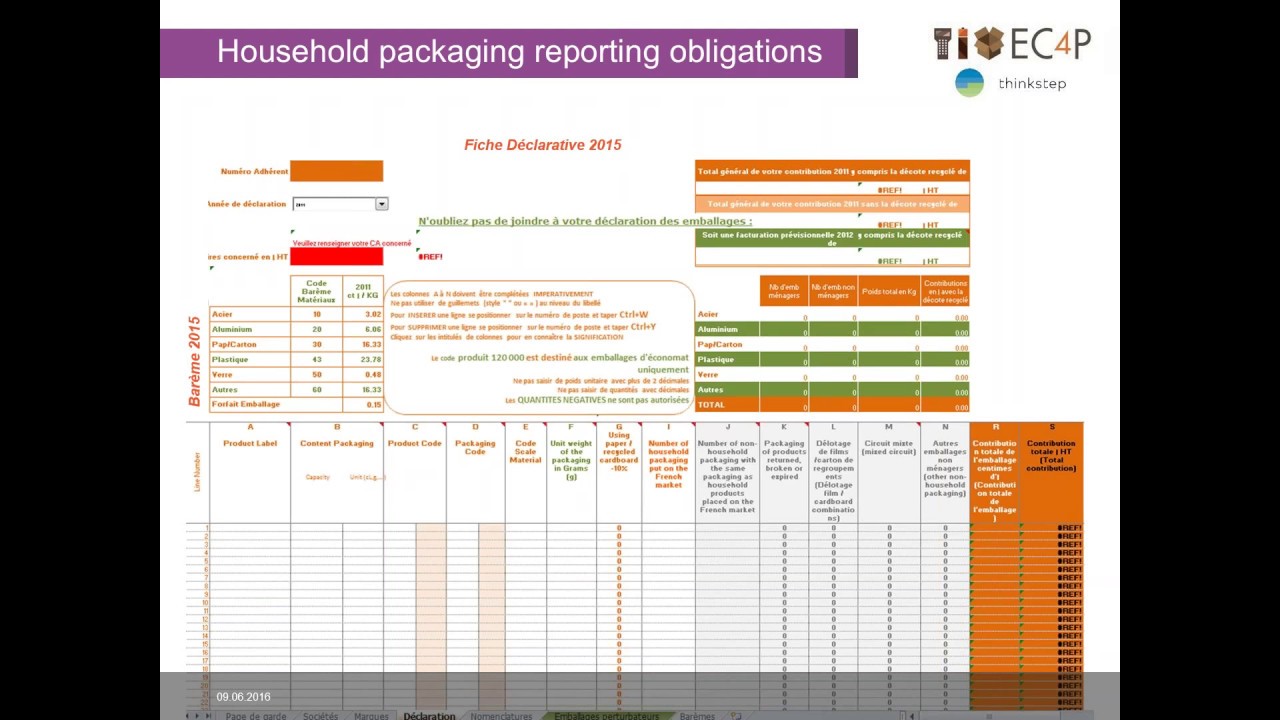The height and width of the screenshot is (720, 1280).
Task: Click the Plastique row in the Barème table
Action: coord(296,359)
